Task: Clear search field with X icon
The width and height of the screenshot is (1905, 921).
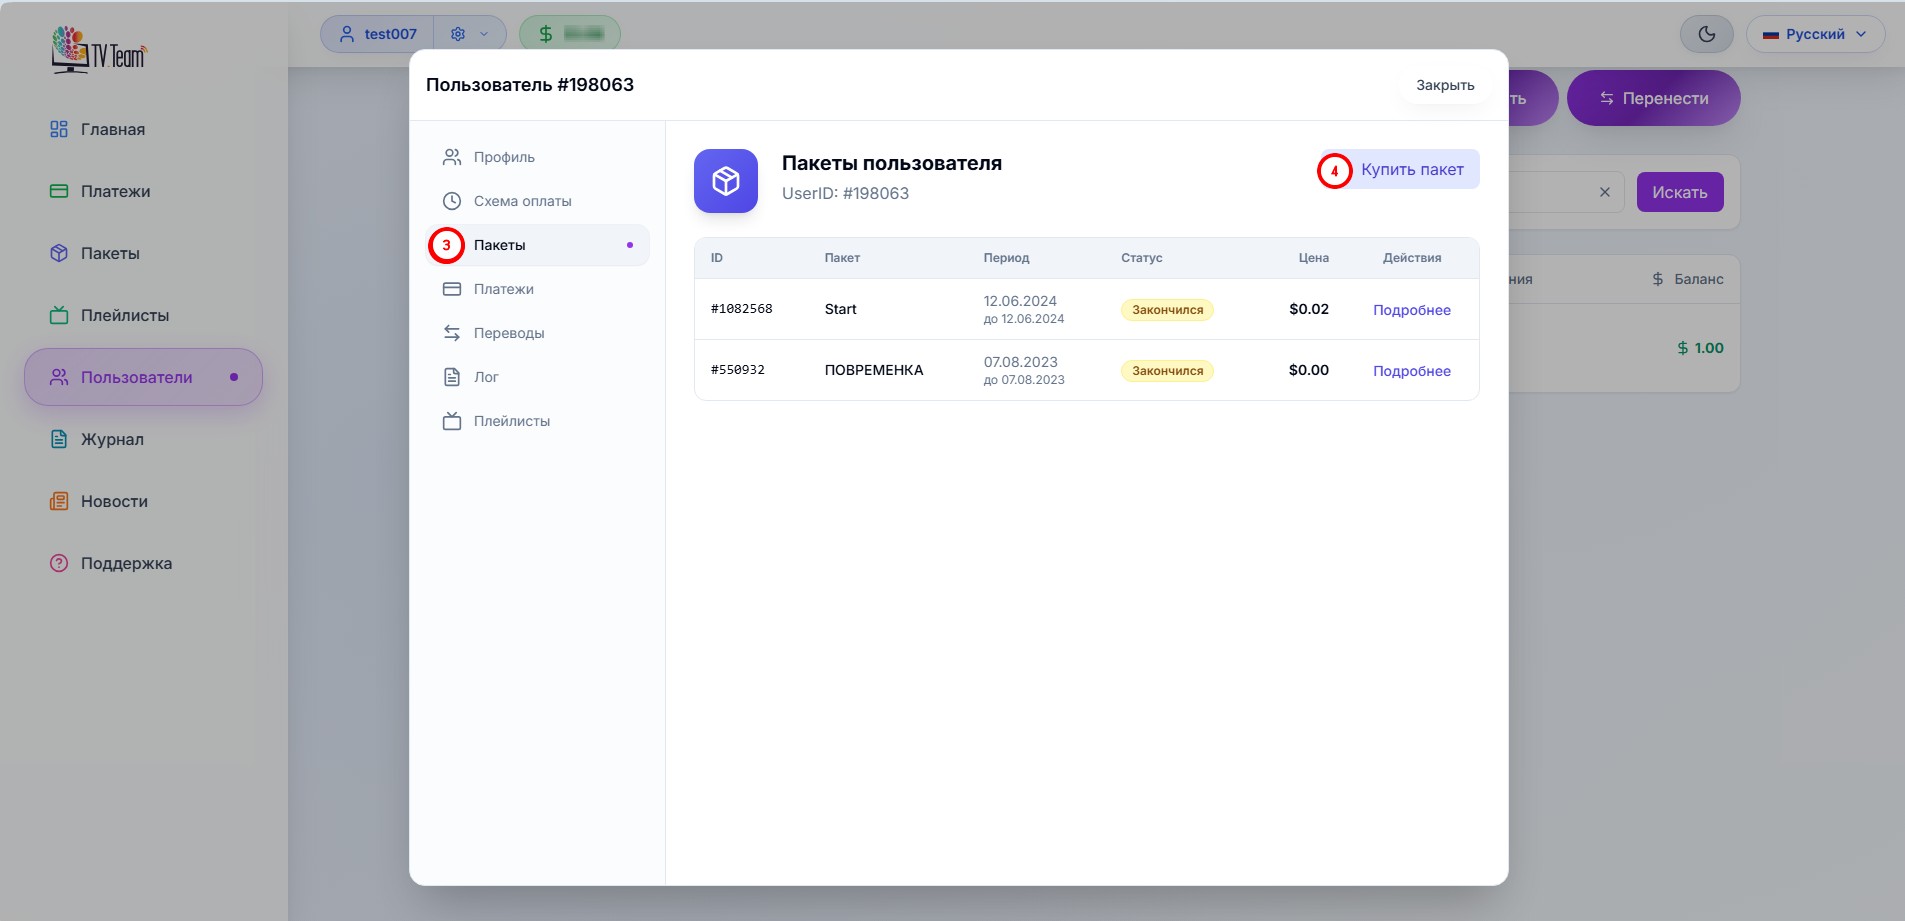Action: click(1604, 192)
